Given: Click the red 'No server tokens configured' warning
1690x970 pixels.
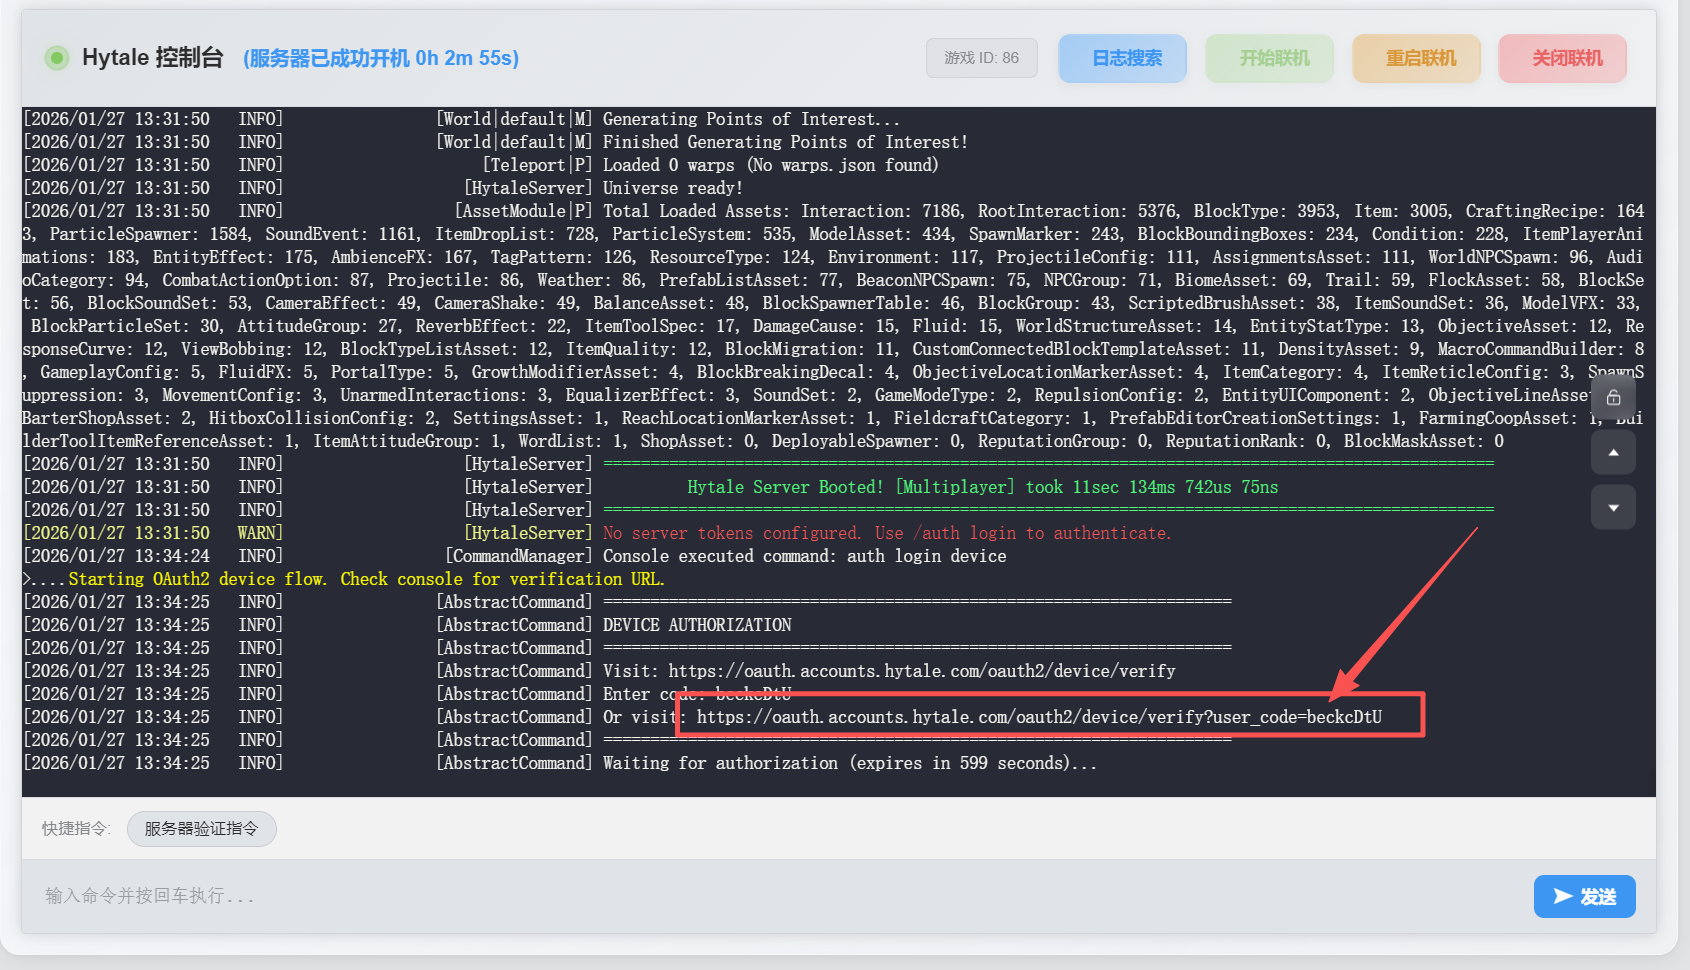Looking at the screenshot, I should (x=886, y=533).
